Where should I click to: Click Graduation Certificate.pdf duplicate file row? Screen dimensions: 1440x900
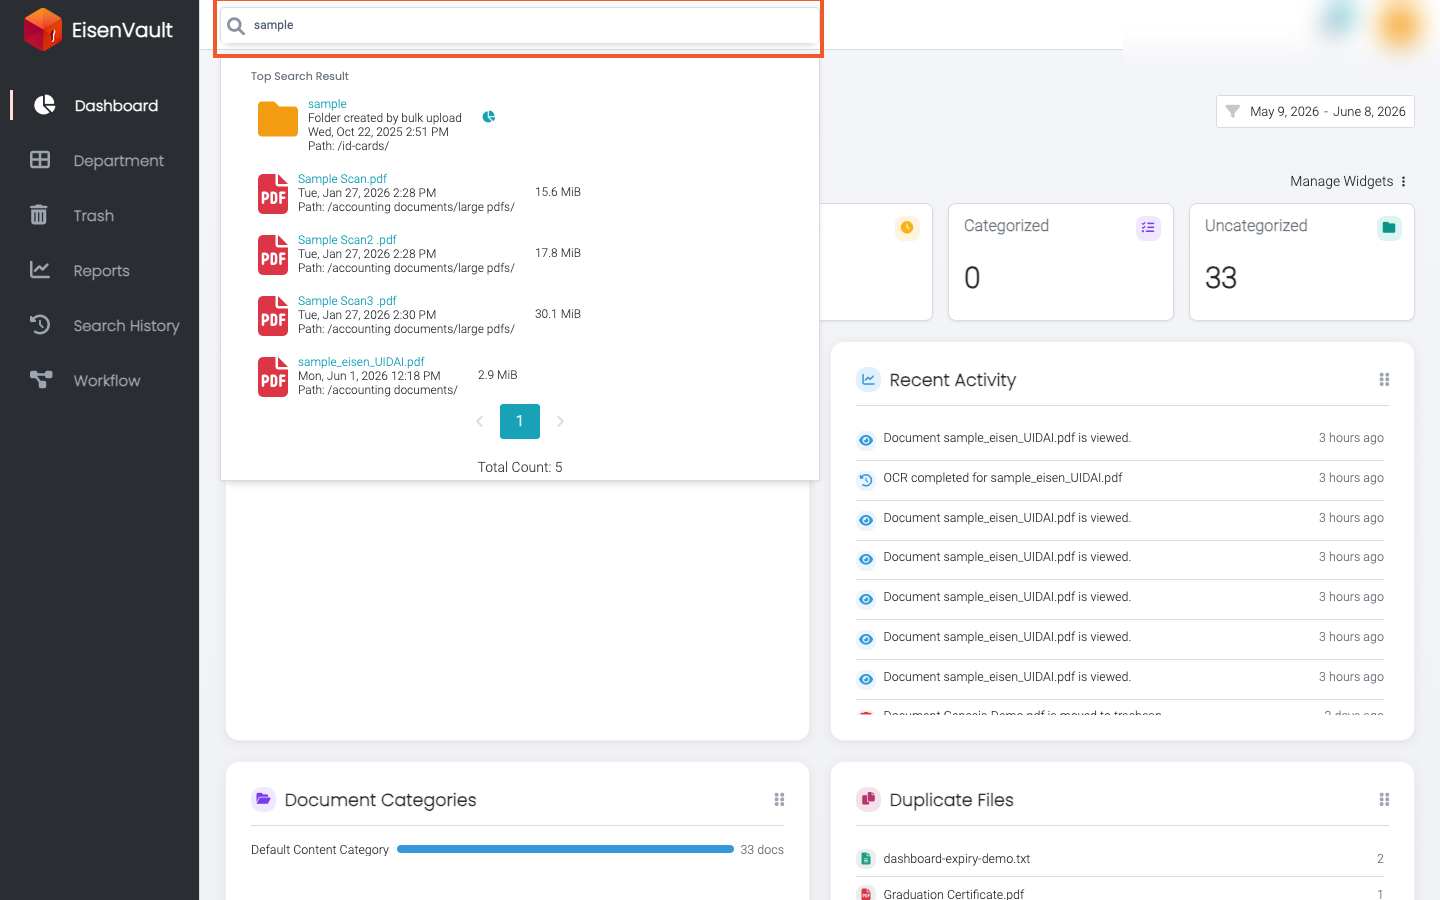tap(1120, 892)
